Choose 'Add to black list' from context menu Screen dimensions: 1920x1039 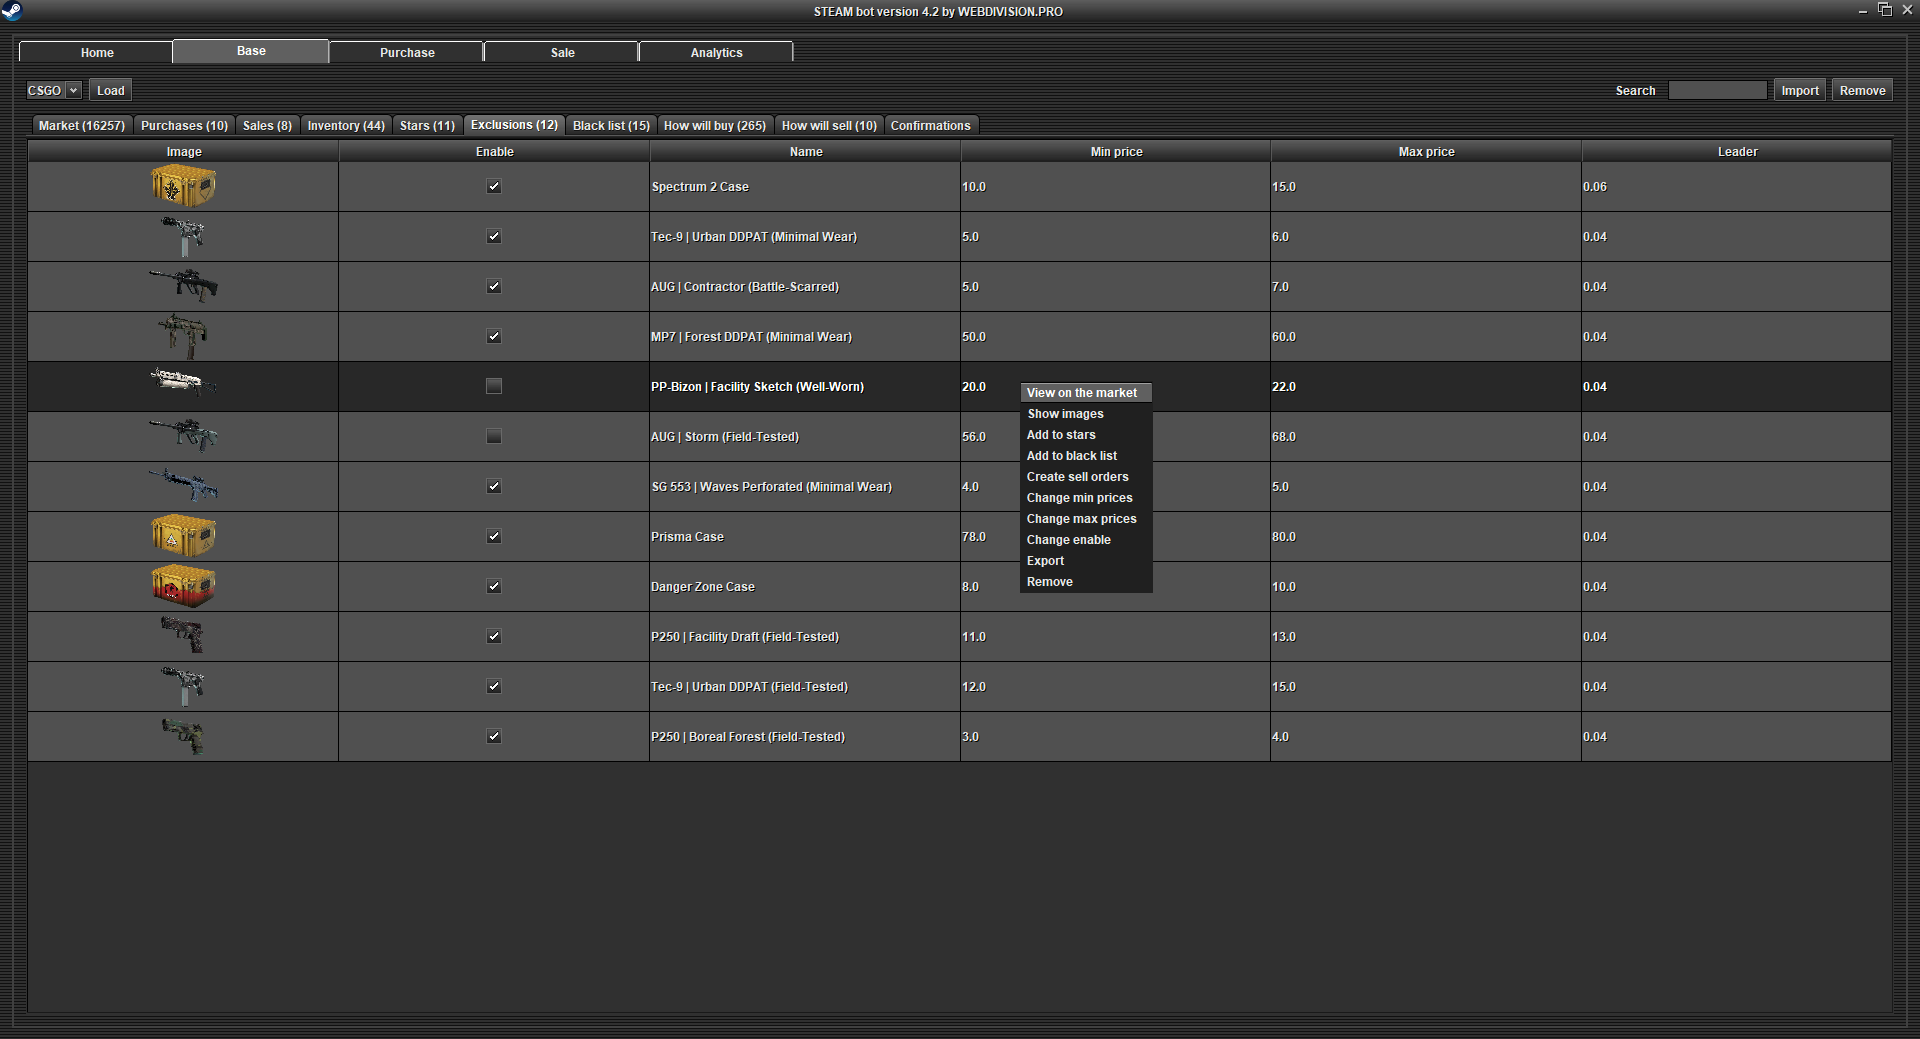point(1071,456)
